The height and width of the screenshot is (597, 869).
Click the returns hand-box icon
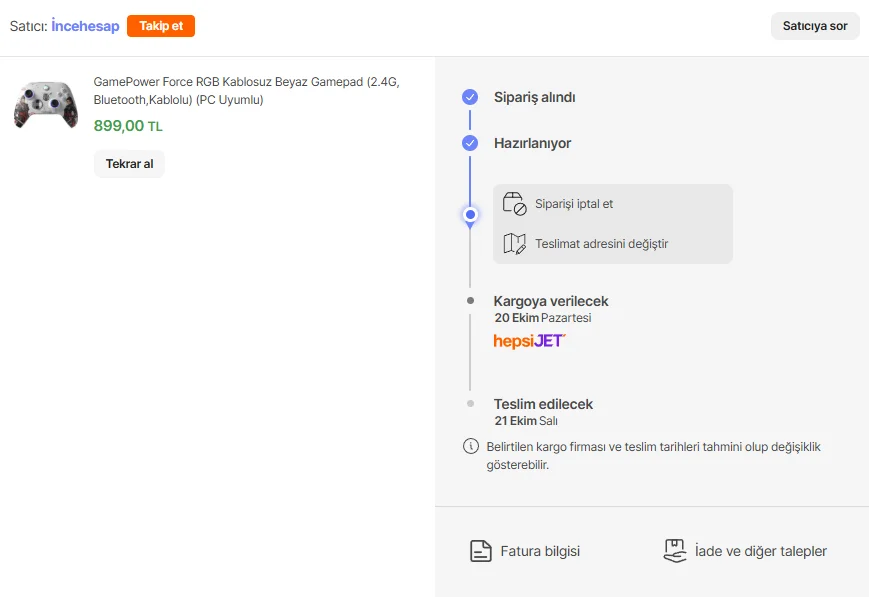coord(675,551)
